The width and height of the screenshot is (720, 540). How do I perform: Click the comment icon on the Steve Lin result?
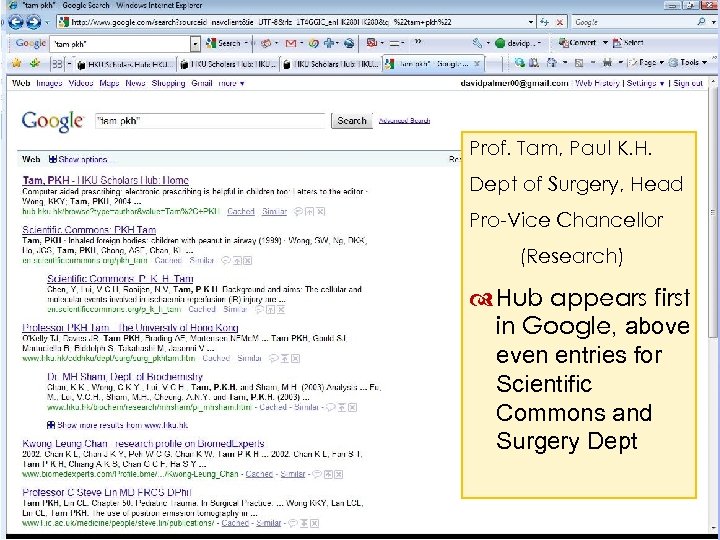[292, 523]
